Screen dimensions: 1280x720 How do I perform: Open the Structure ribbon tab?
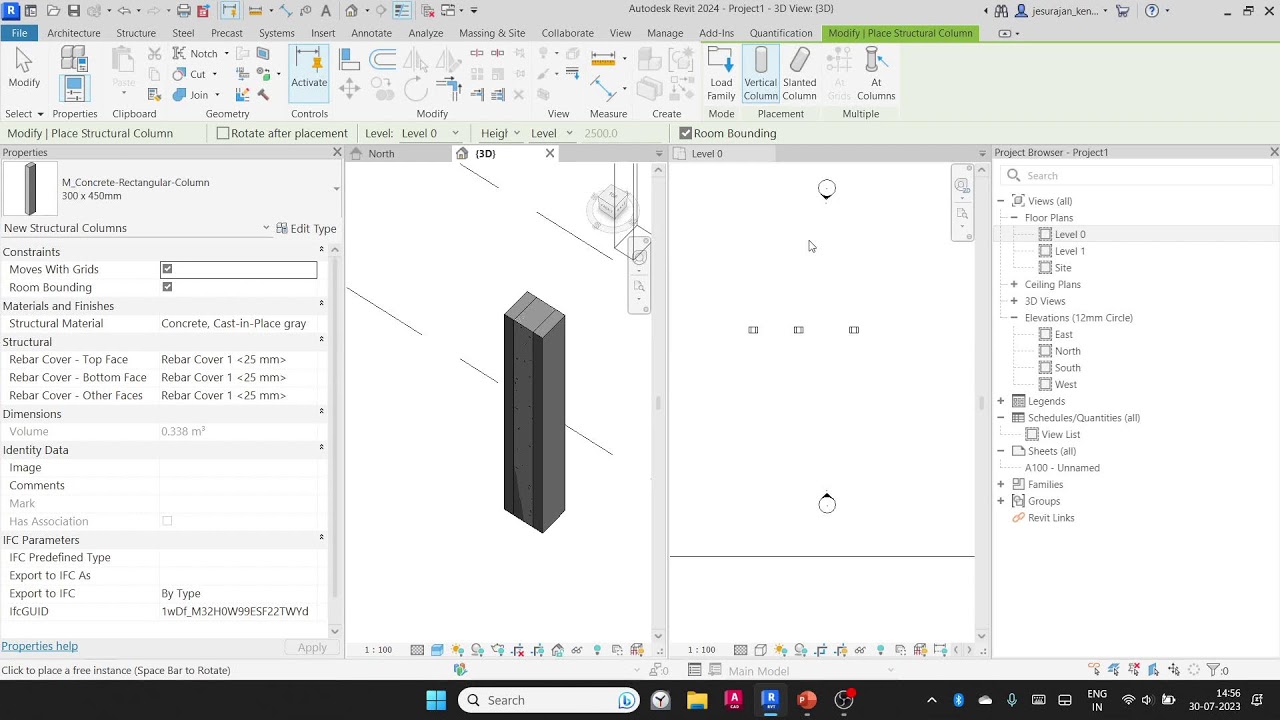[x=136, y=33]
